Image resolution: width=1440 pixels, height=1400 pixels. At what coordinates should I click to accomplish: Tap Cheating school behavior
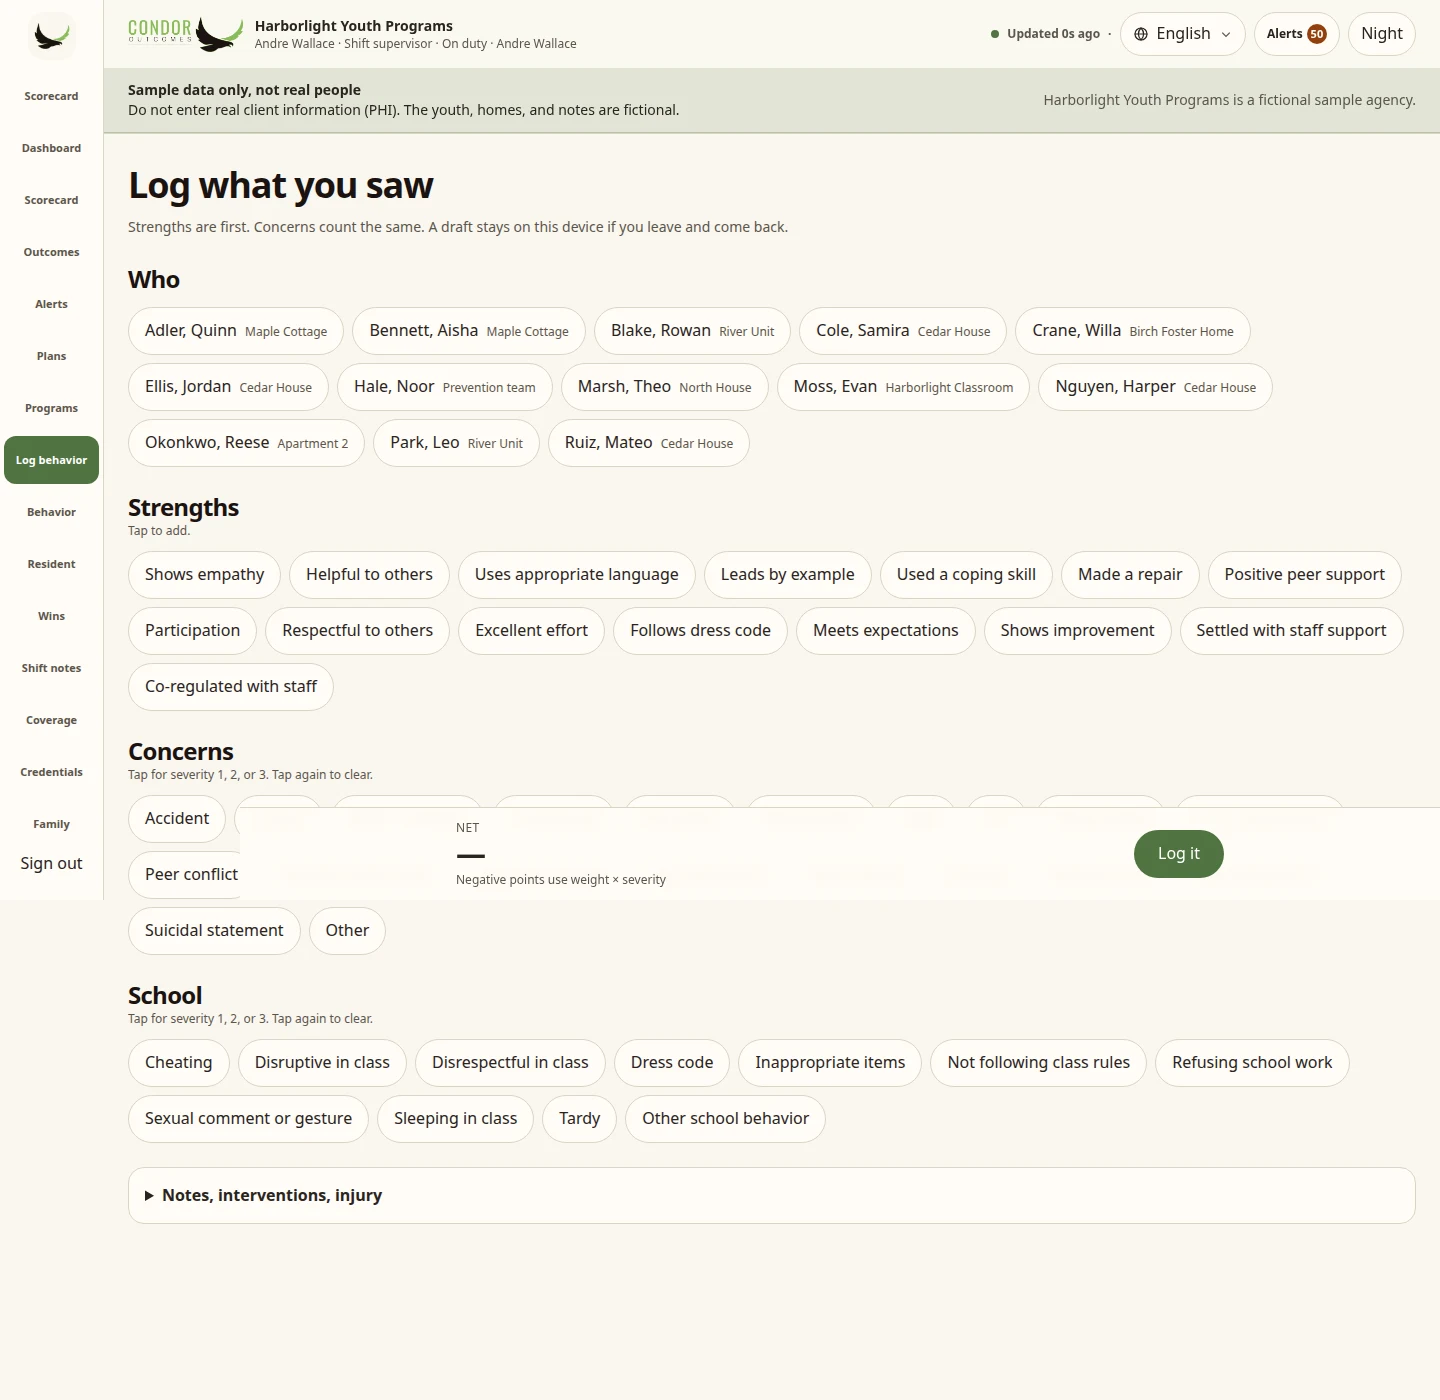point(178,1063)
